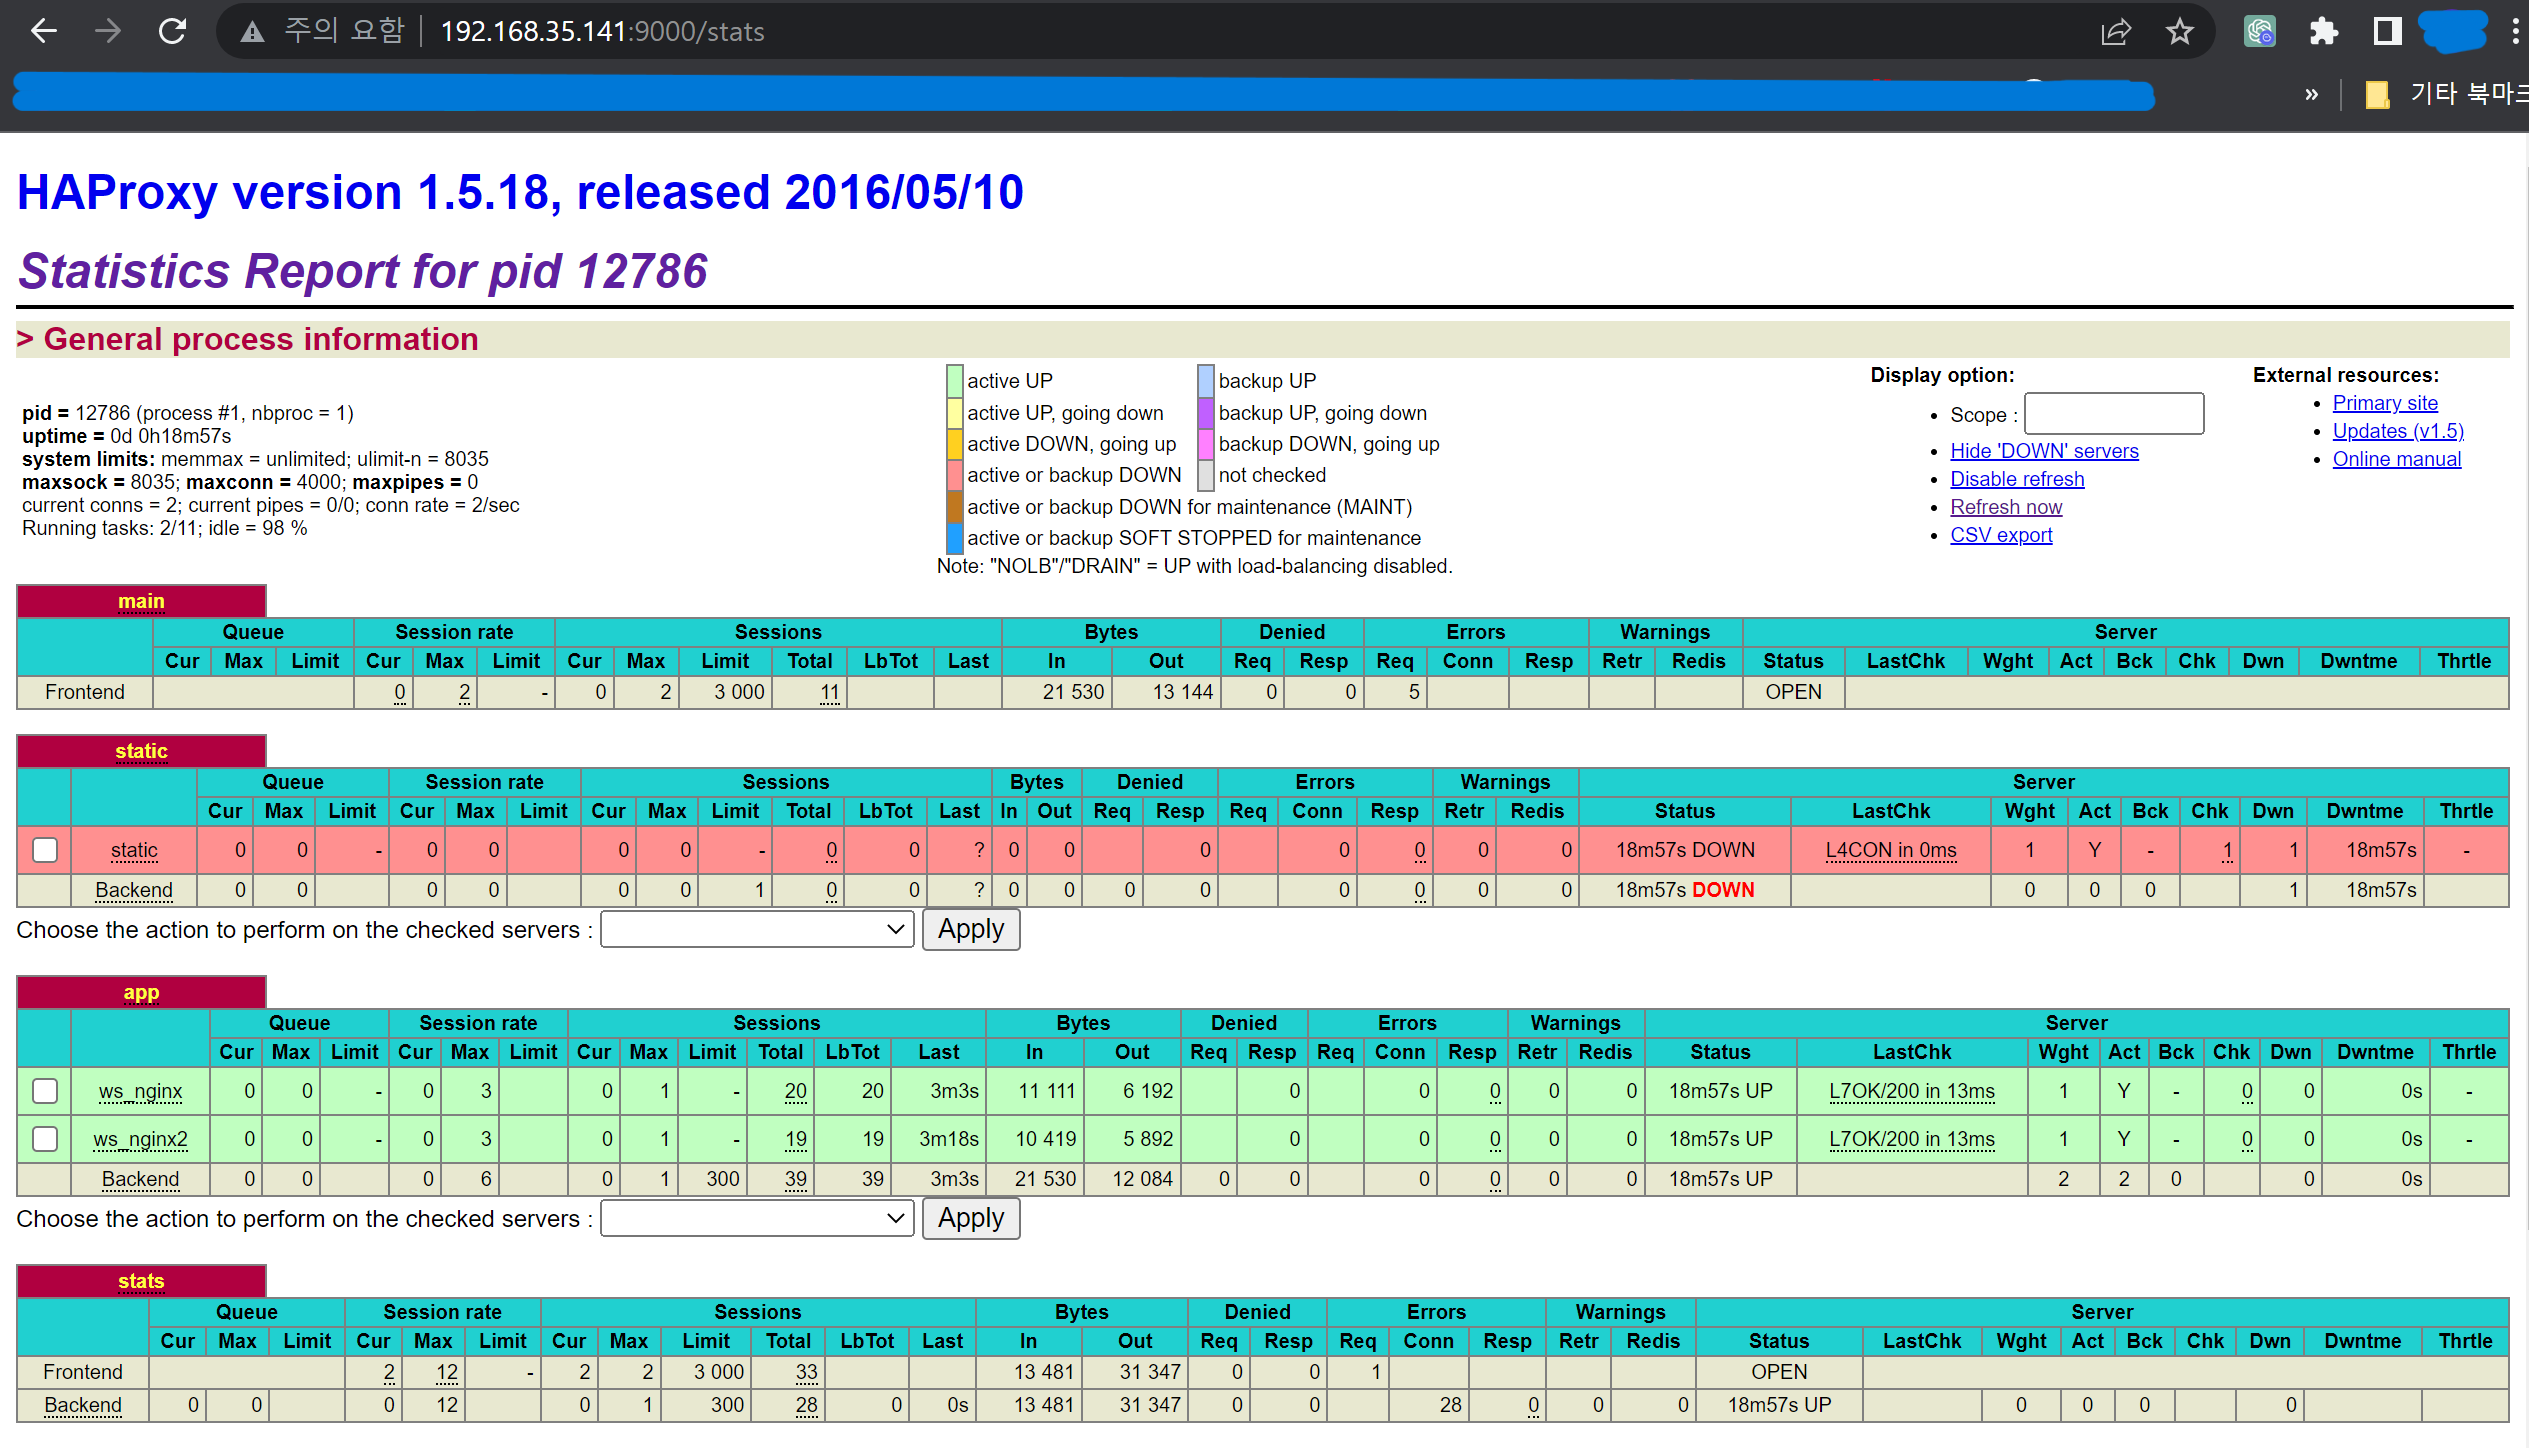Reload the page with refresh icon
This screenshot has height=1448, width=2529.
pos(173,31)
